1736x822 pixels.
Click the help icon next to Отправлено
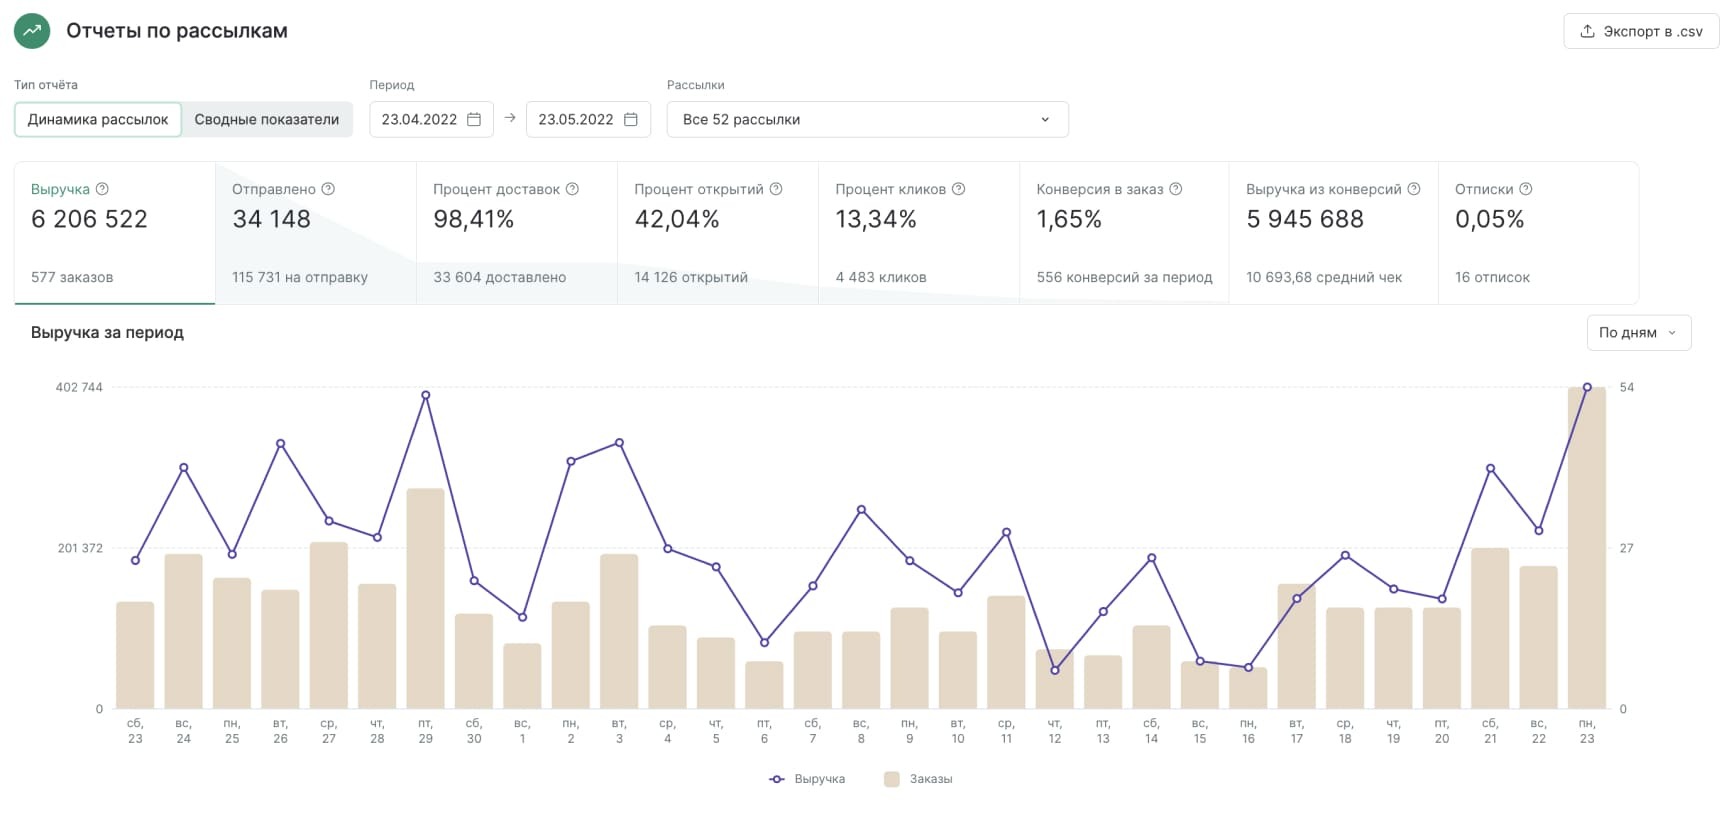tap(328, 189)
